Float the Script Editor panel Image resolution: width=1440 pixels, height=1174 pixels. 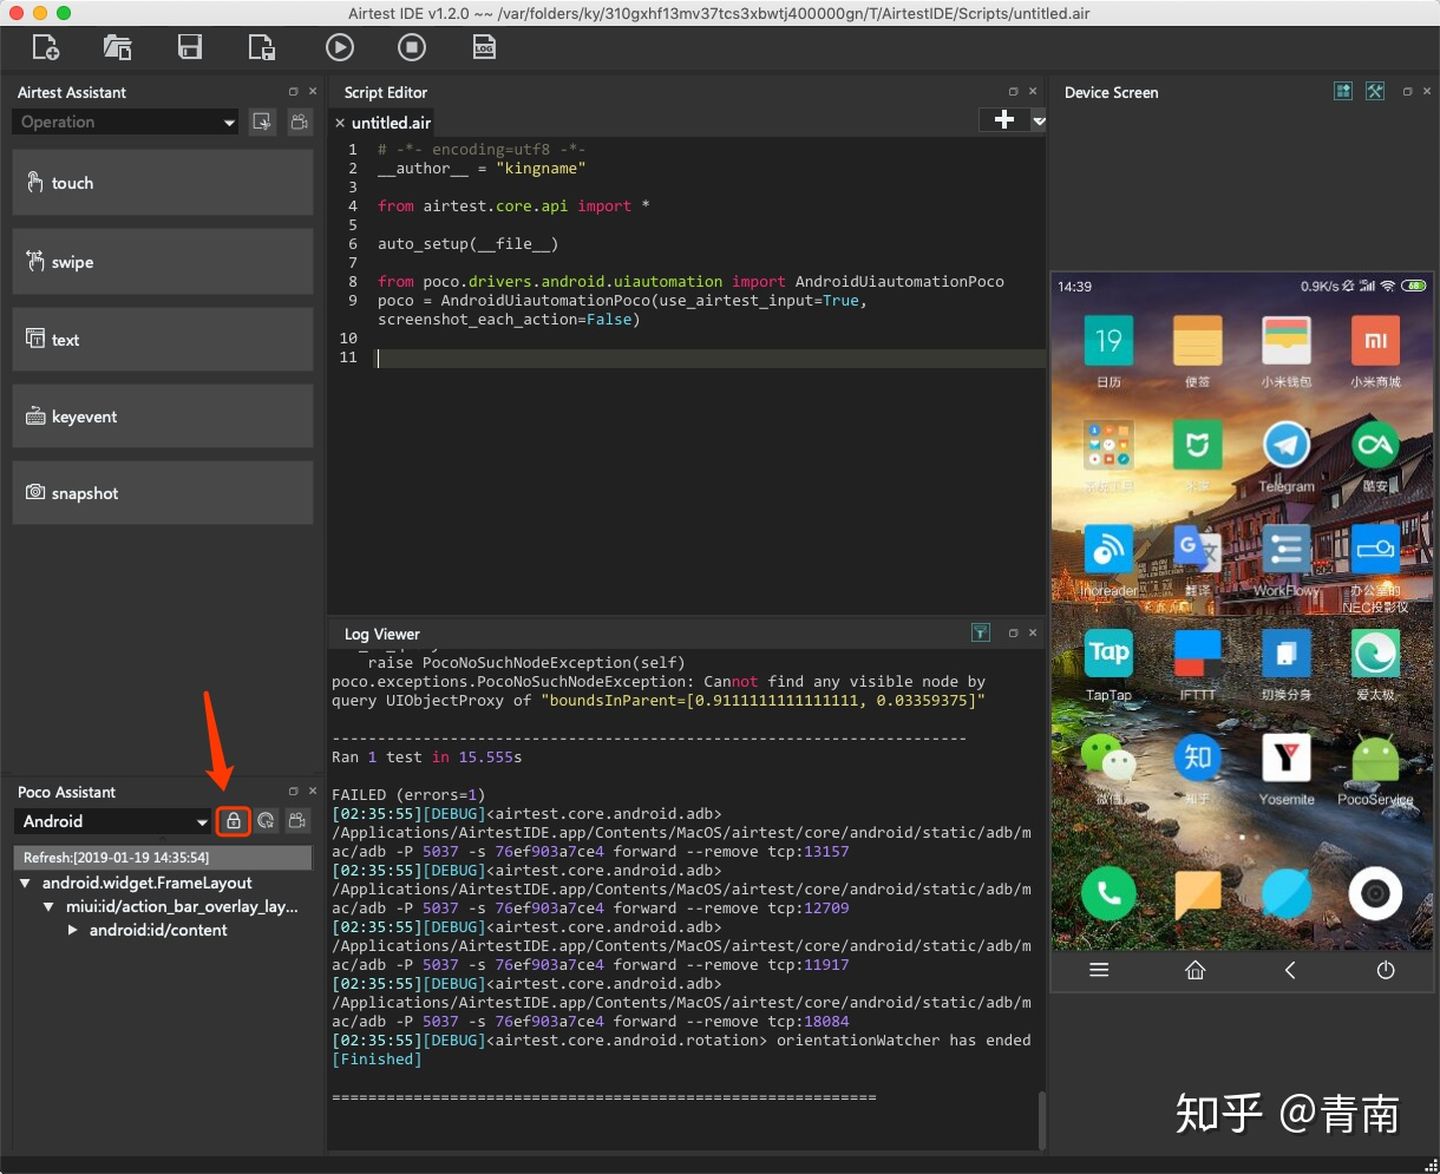[1013, 91]
